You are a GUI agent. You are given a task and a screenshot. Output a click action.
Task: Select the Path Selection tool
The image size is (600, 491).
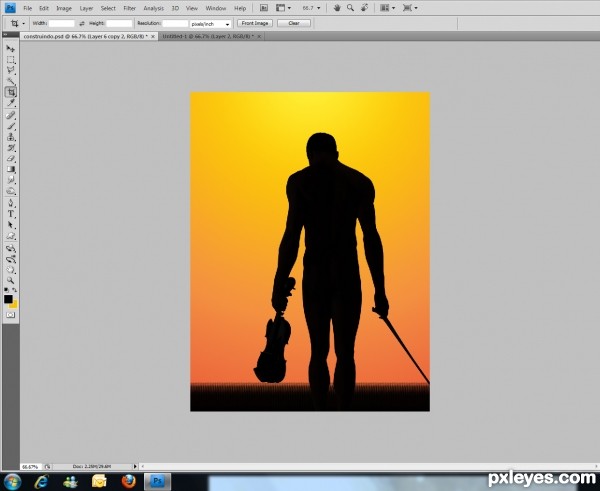click(x=10, y=225)
